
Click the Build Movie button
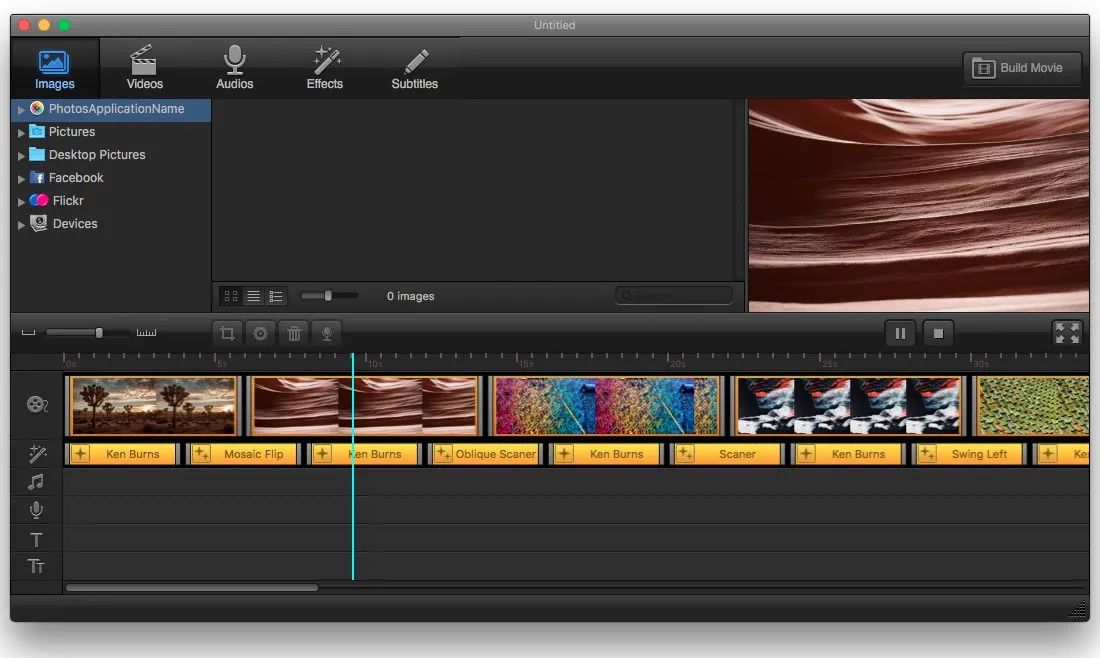[x=1022, y=68]
